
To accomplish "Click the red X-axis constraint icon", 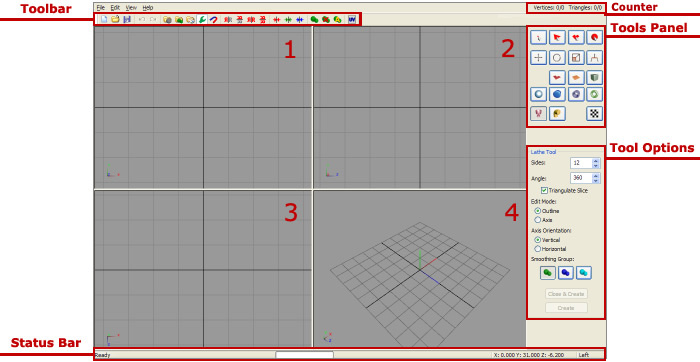I will click(x=277, y=20).
